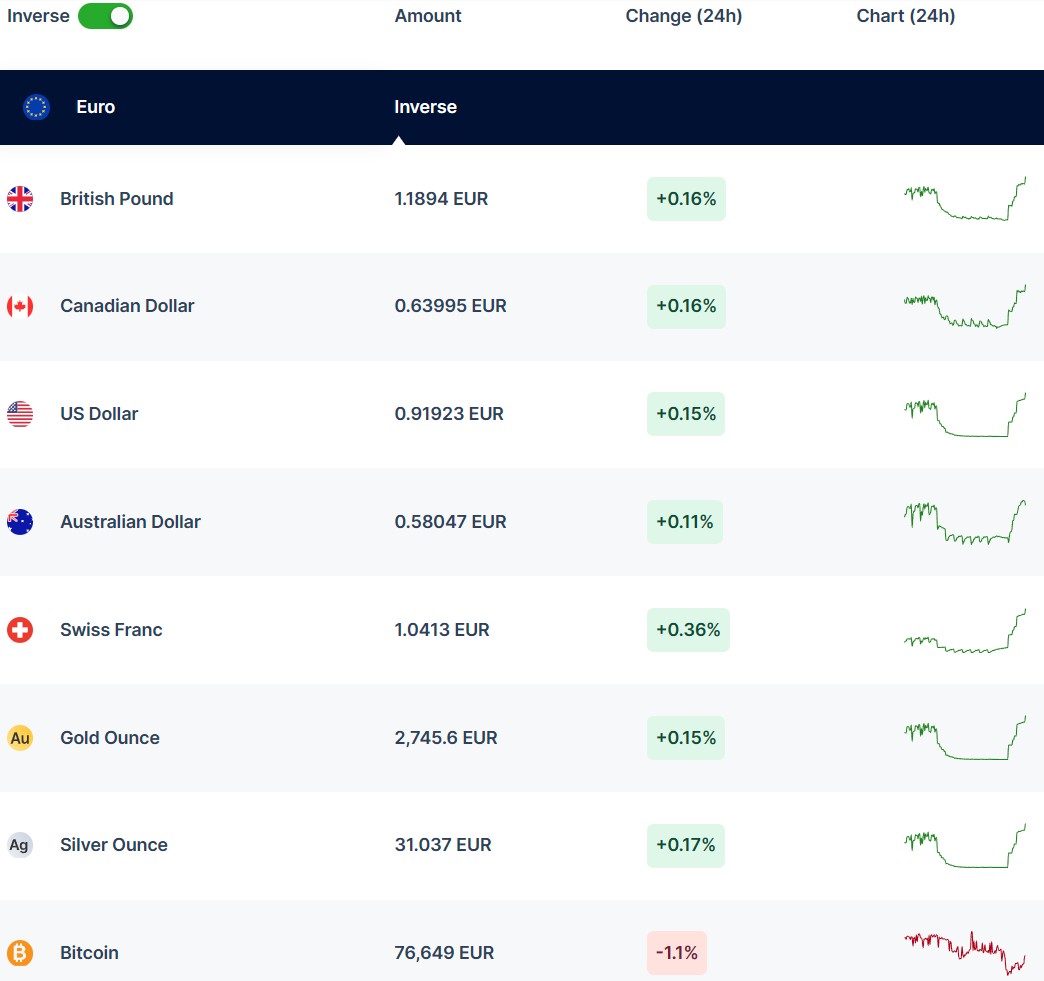This screenshot has width=1044, height=981.
Task: Open the Swiss Franc currency link
Action: tap(111, 630)
